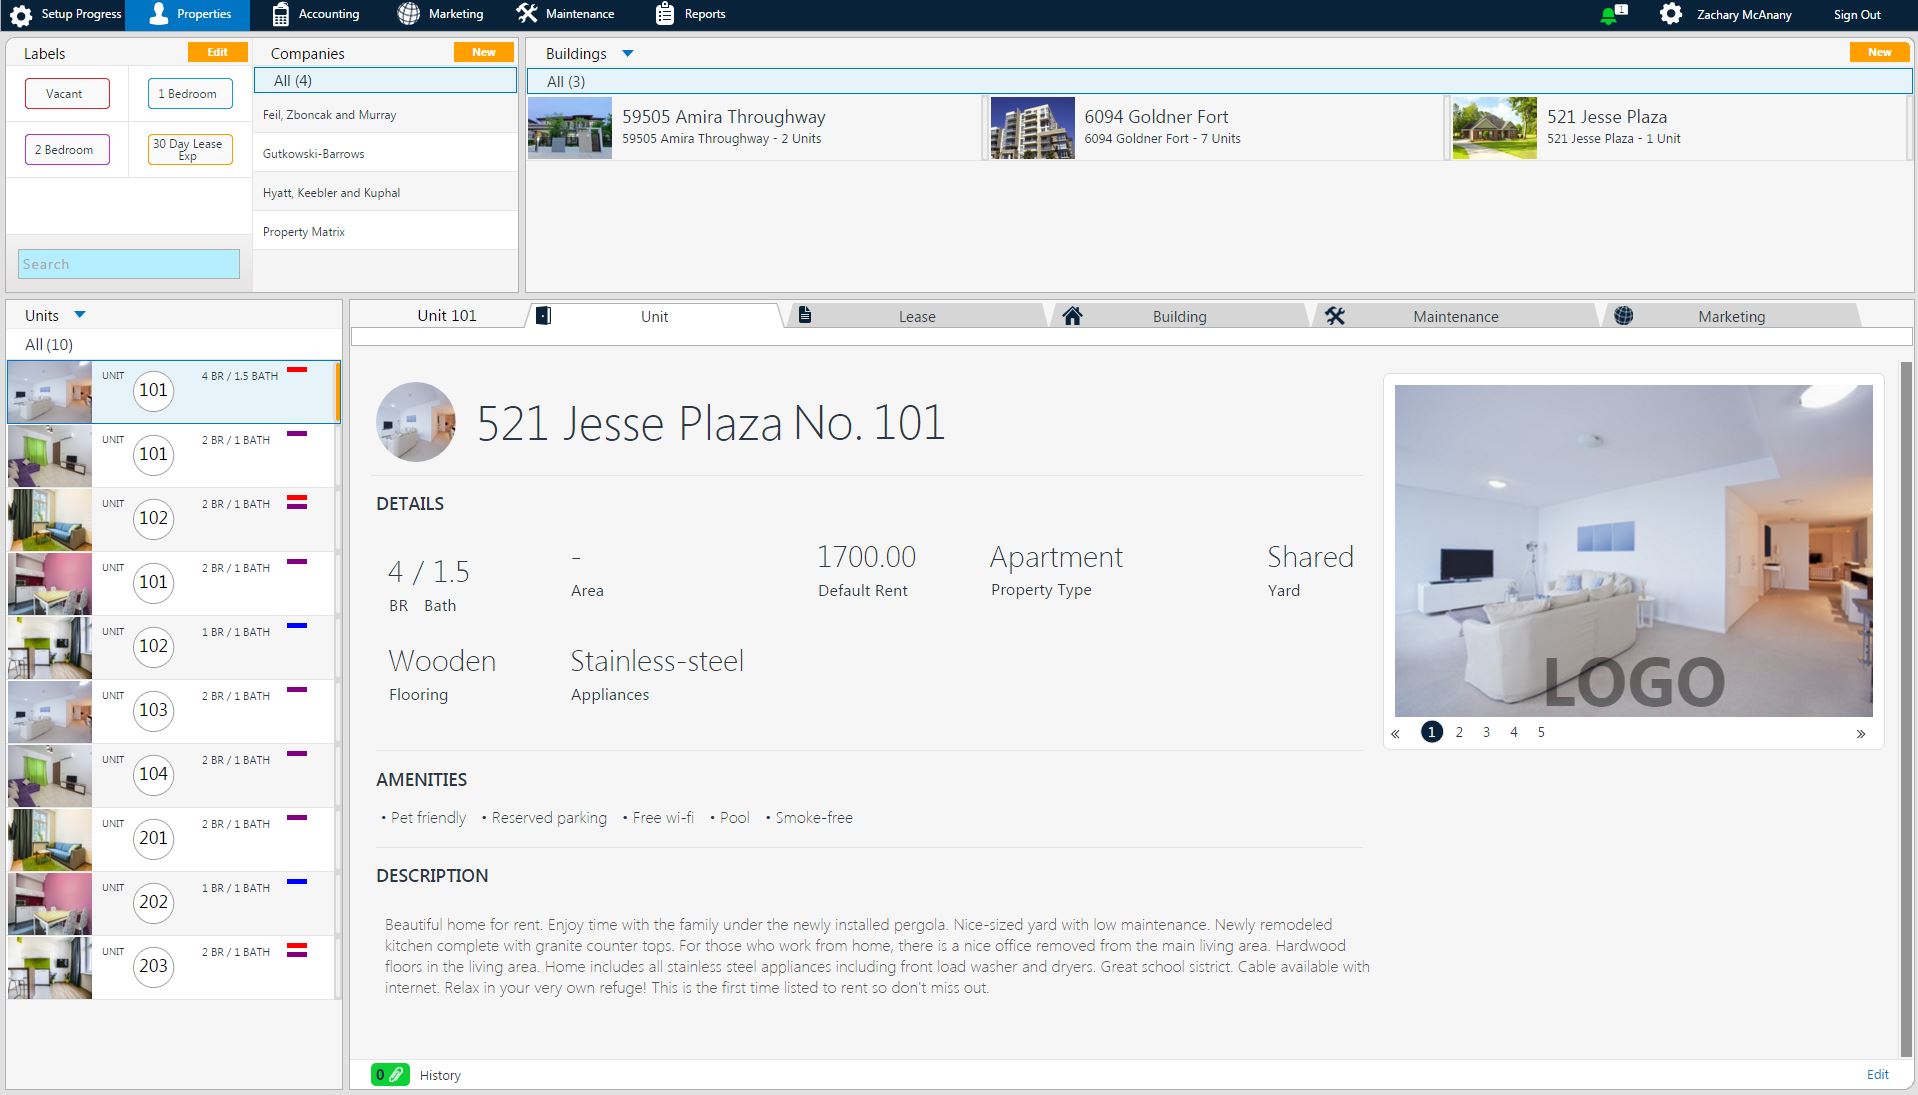
Task: Toggle the 30 Day Lease Exp label
Action: pyautogui.click(x=190, y=150)
